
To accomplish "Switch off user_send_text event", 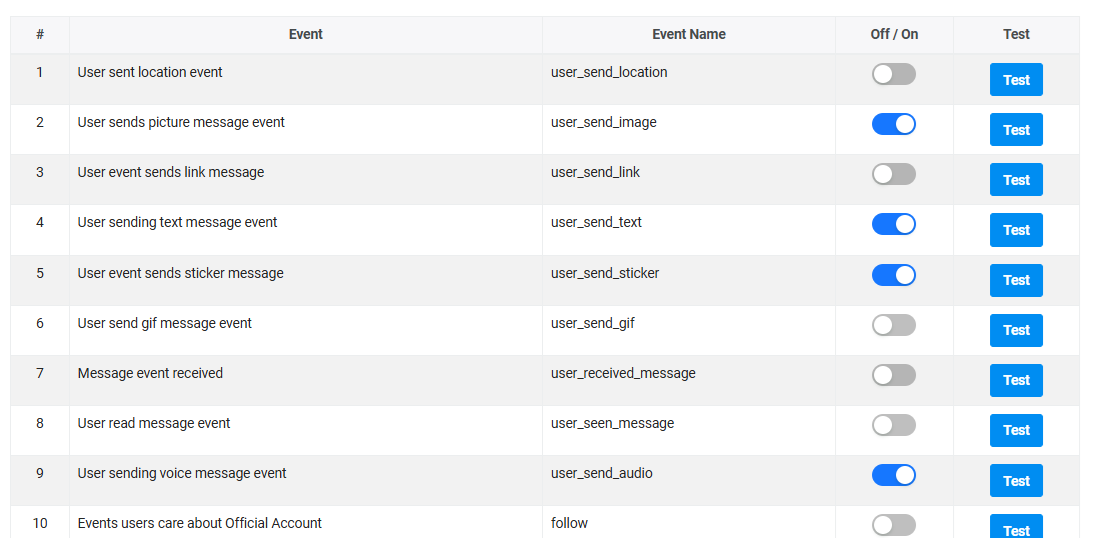I will (894, 224).
